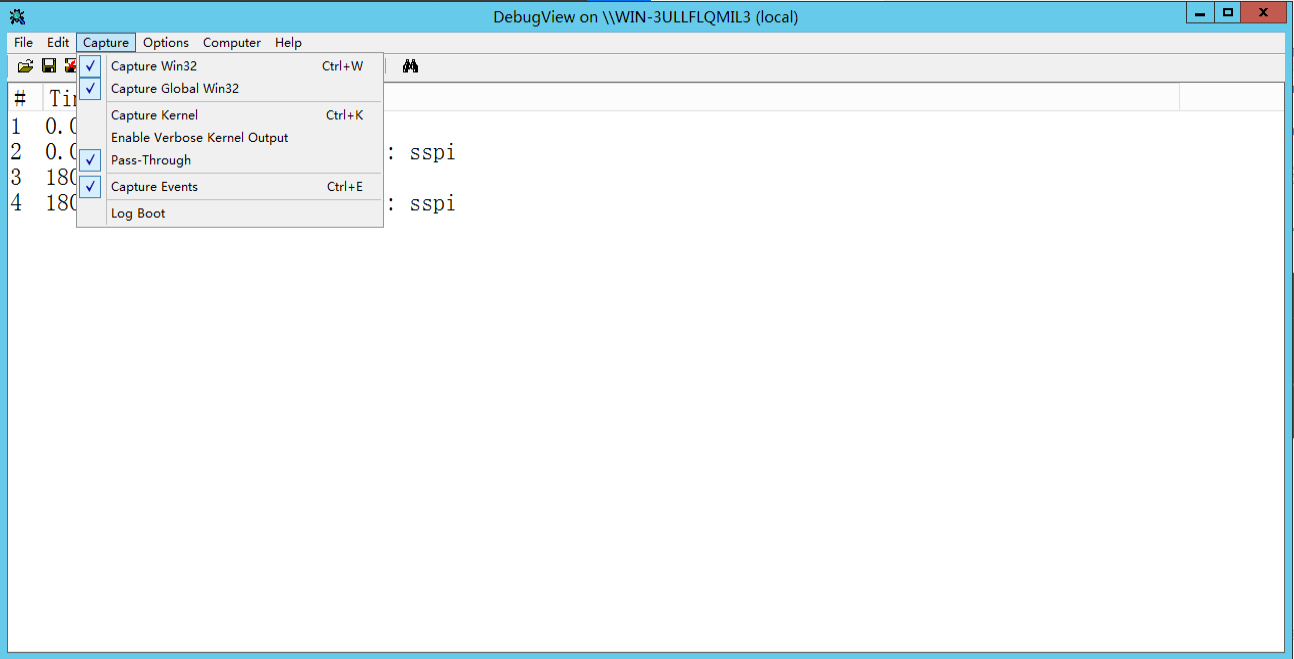Toggle Pass-Through option
This screenshot has width=1294, height=659.
click(230, 160)
